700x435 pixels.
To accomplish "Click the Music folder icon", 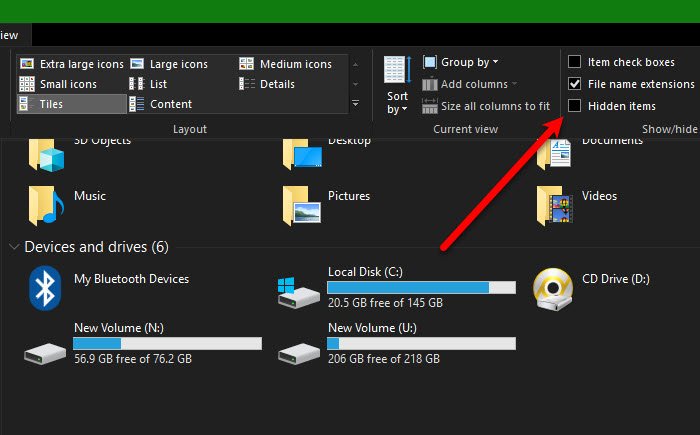I will coord(46,205).
